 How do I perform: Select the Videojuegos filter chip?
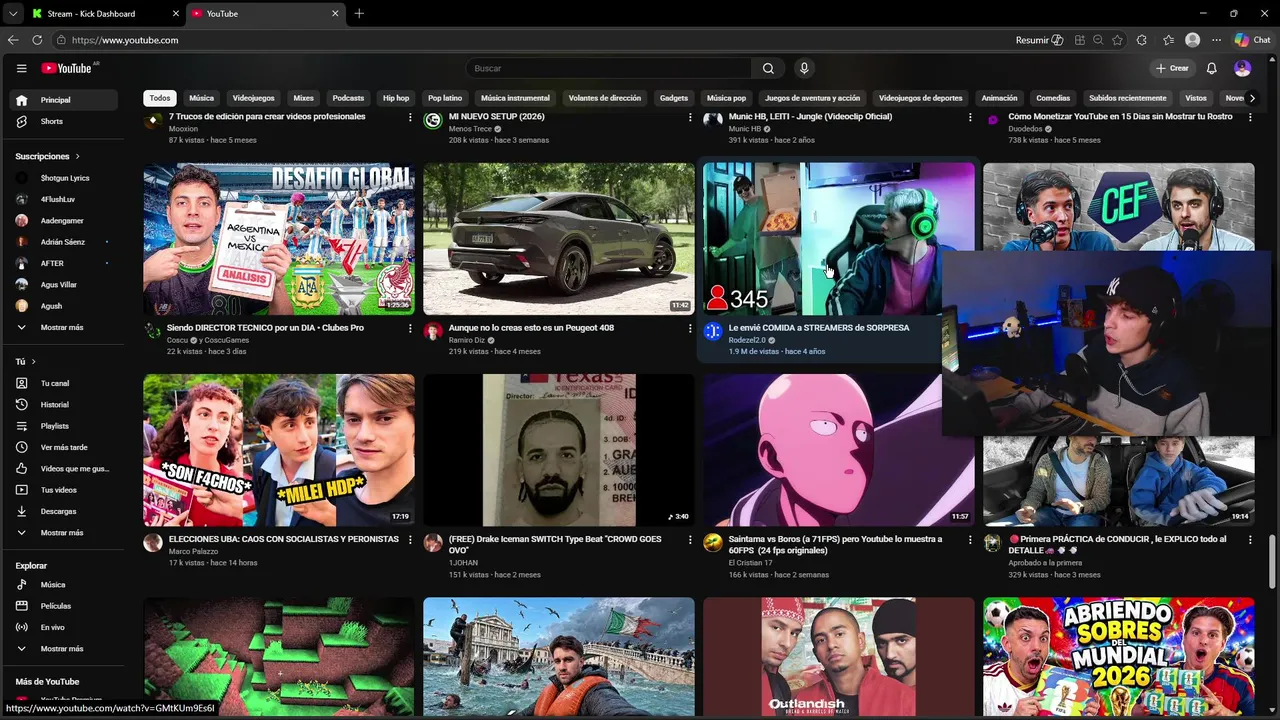253,98
